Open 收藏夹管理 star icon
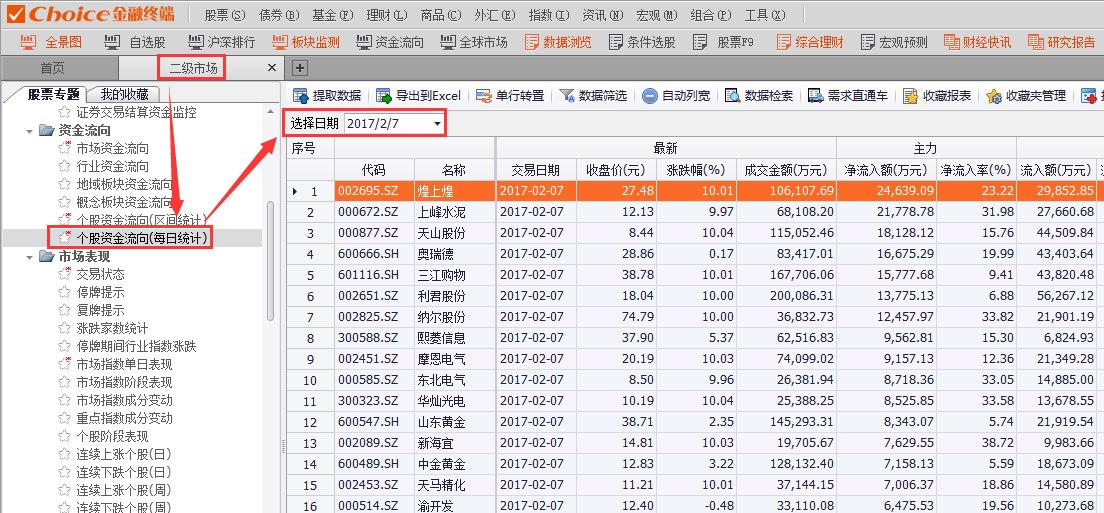The image size is (1104, 513). tap(994, 96)
